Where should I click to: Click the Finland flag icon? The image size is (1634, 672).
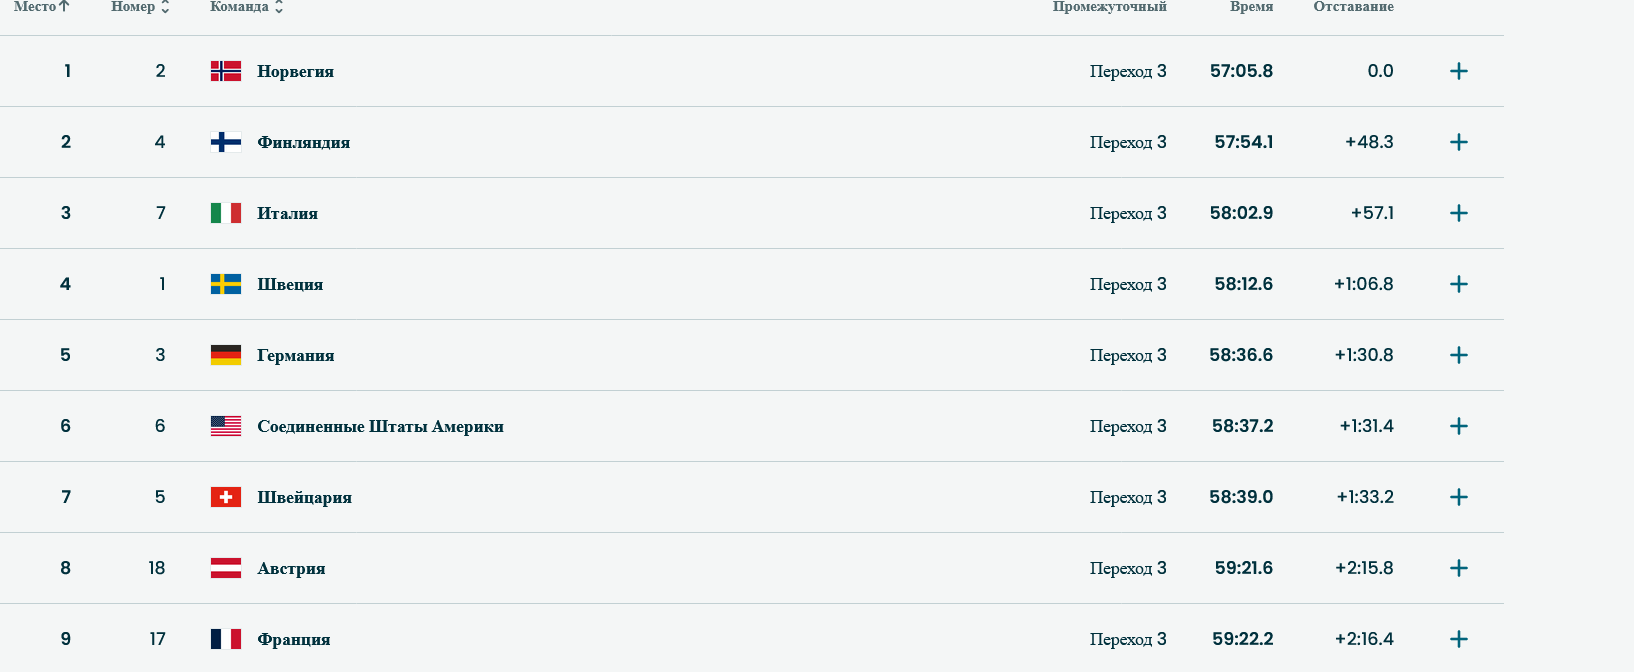(x=225, y=142)
